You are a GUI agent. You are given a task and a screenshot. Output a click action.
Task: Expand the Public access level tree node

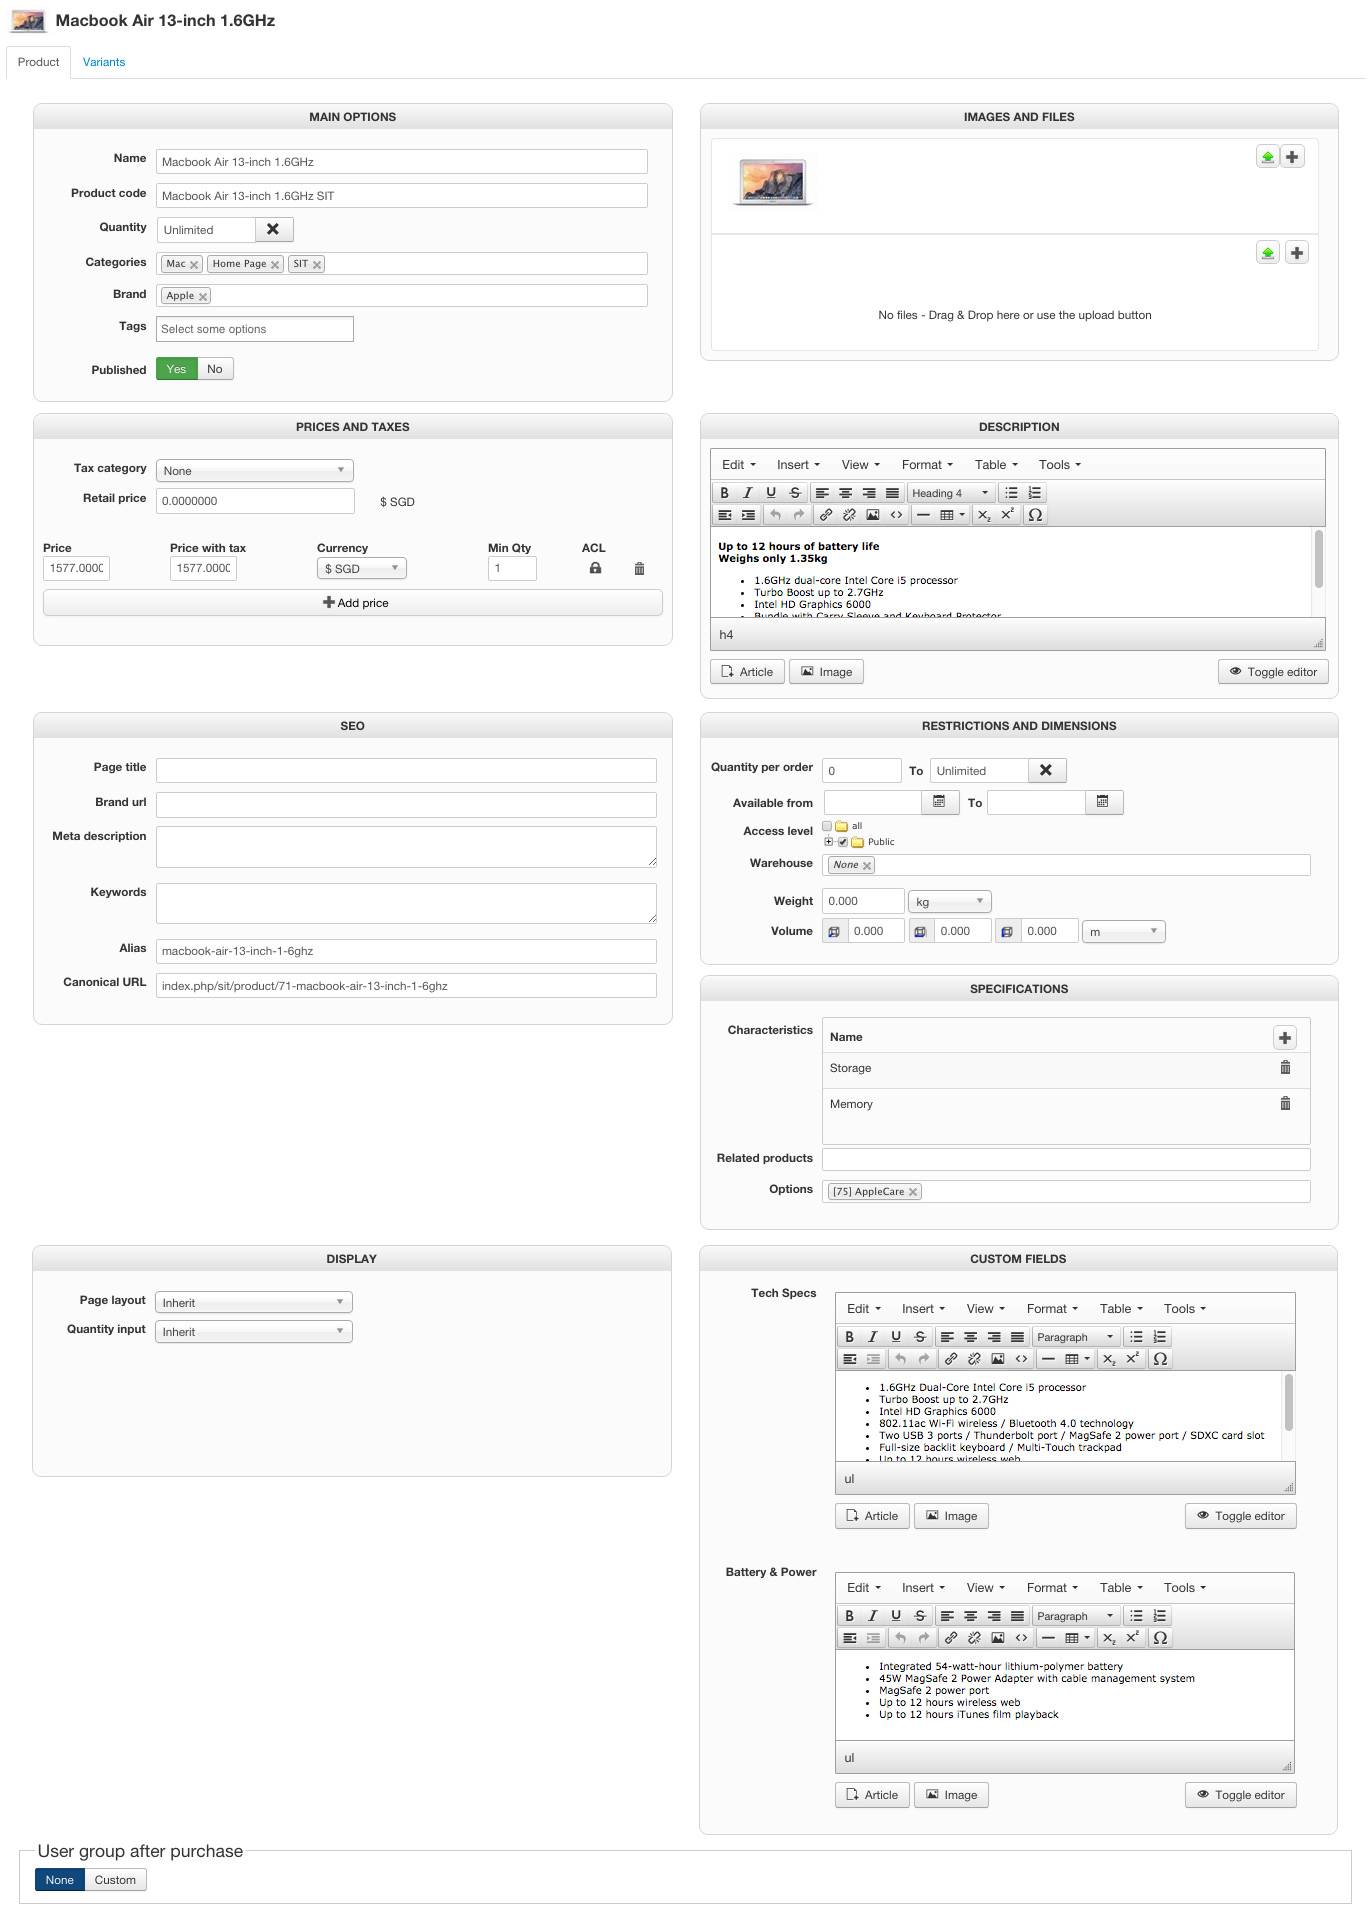(828, 842)
